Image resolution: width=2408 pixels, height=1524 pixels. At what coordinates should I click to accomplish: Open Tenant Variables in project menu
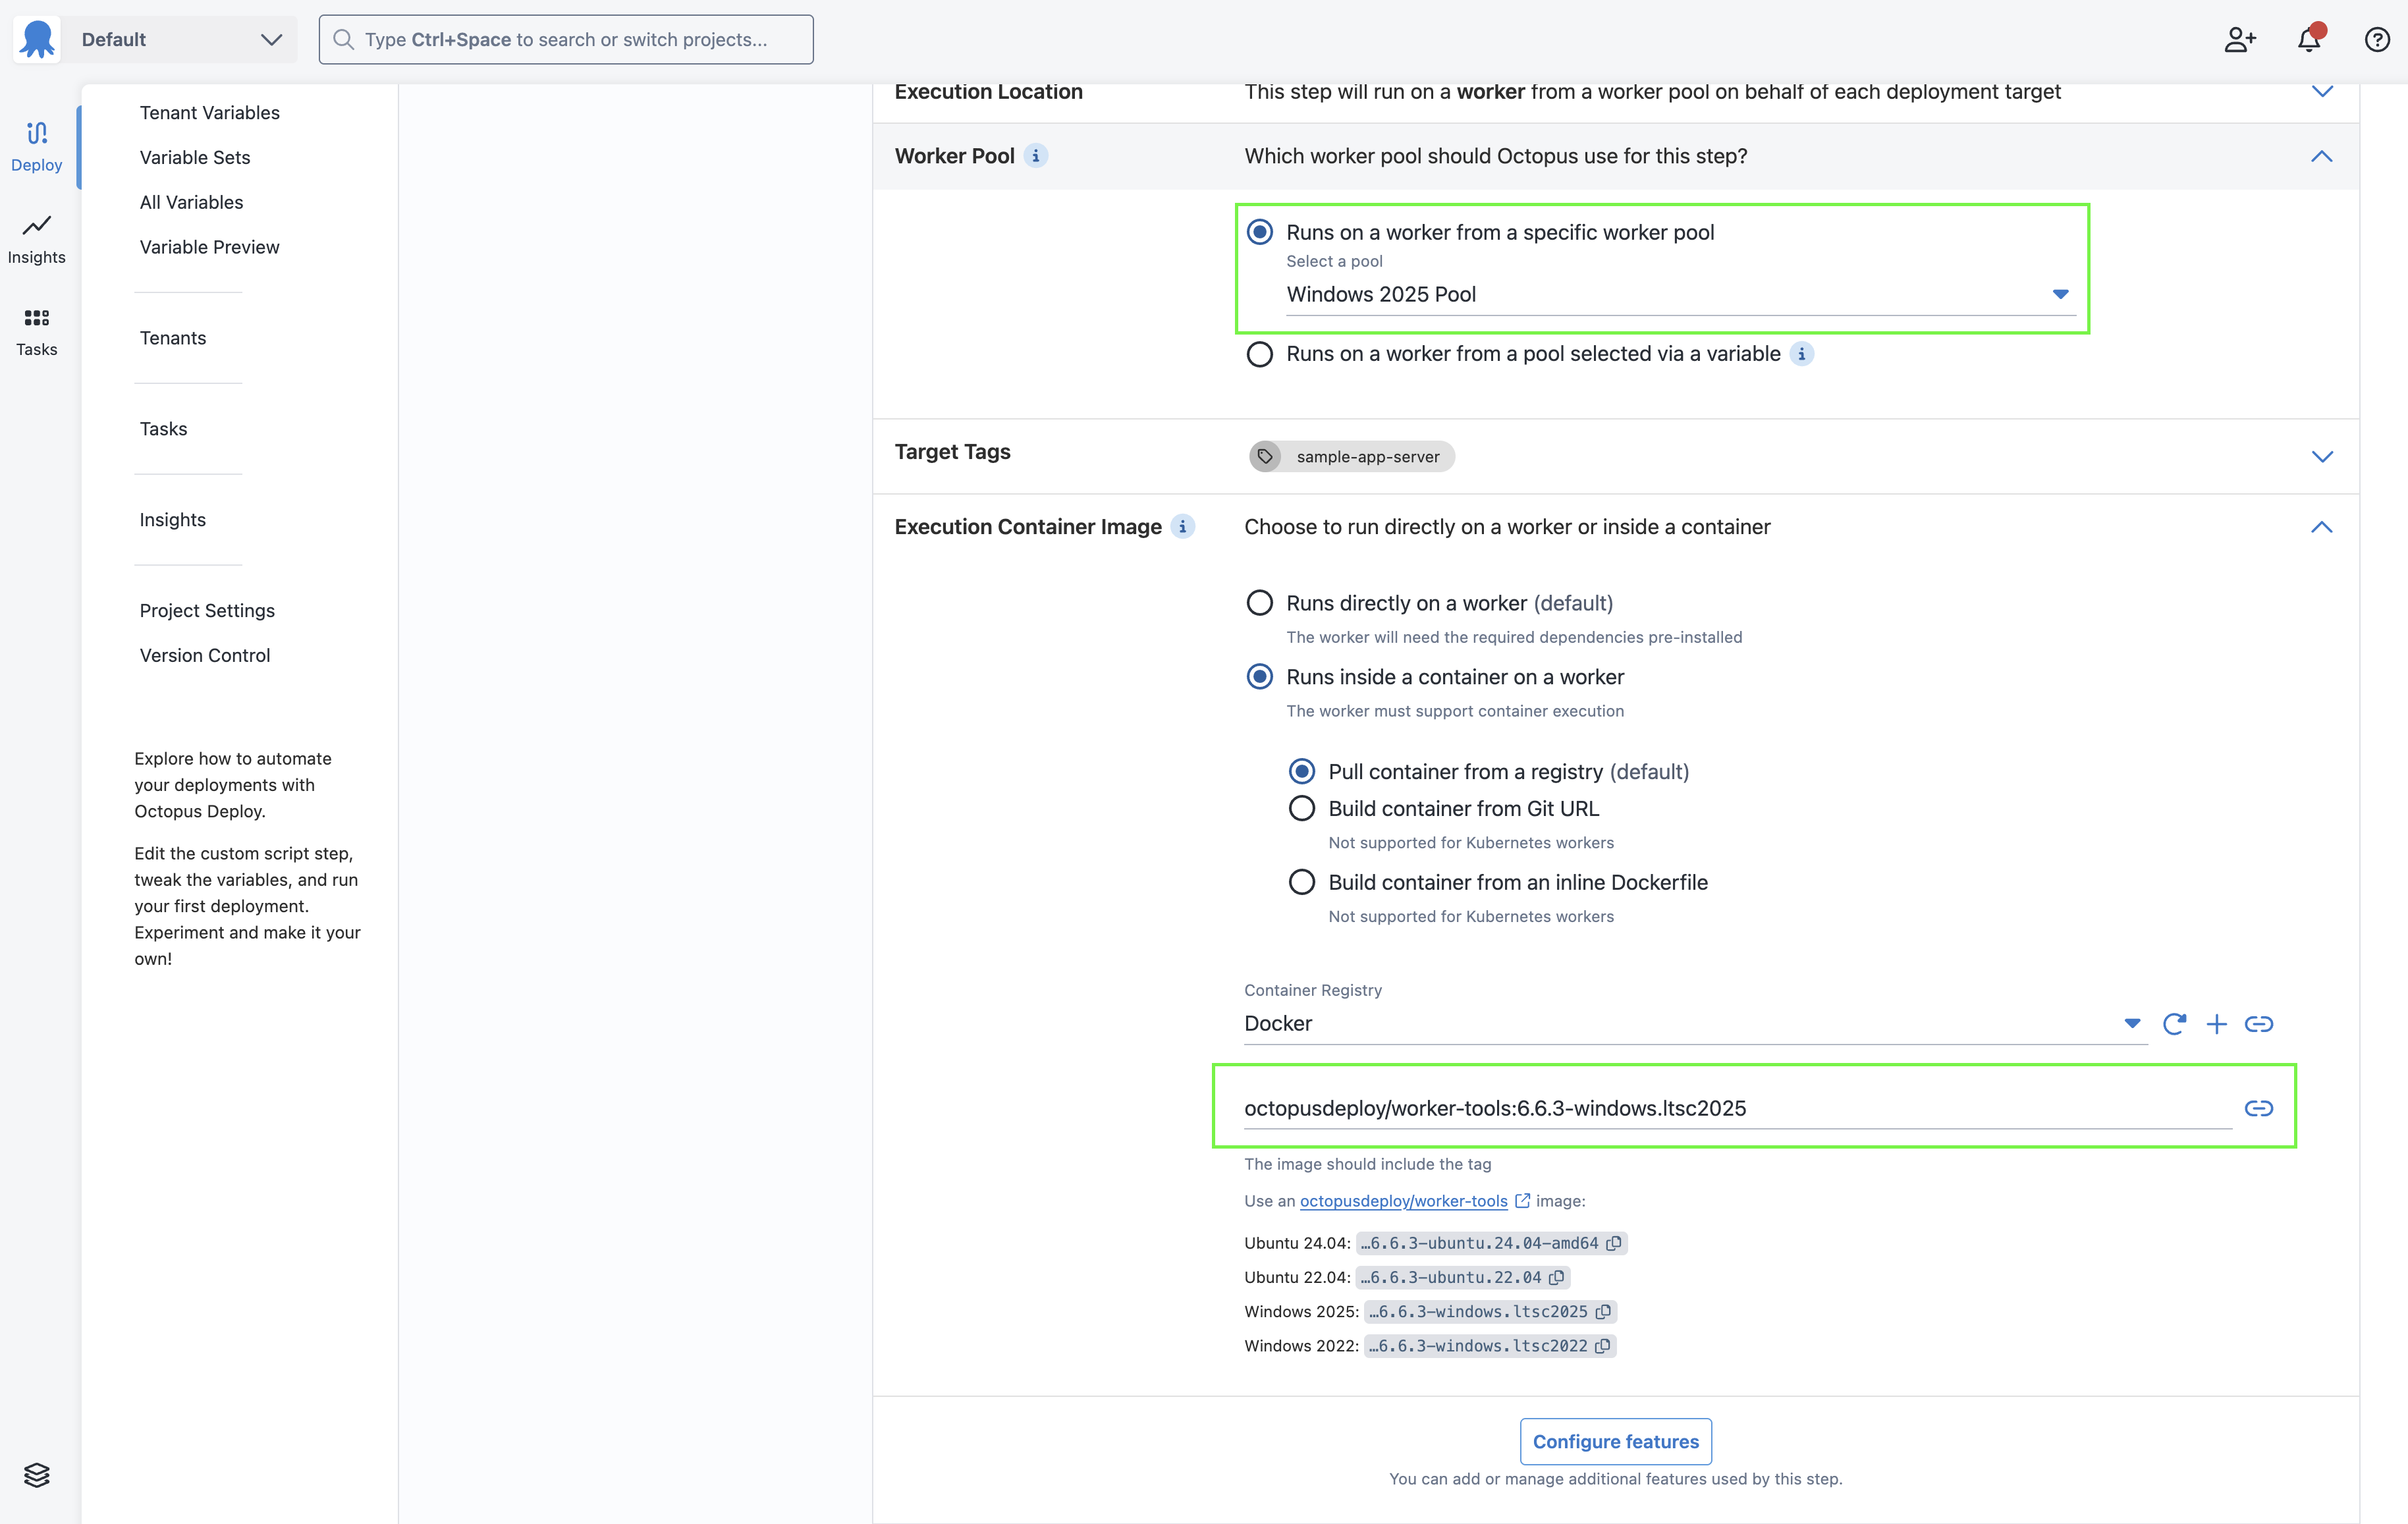210,113
